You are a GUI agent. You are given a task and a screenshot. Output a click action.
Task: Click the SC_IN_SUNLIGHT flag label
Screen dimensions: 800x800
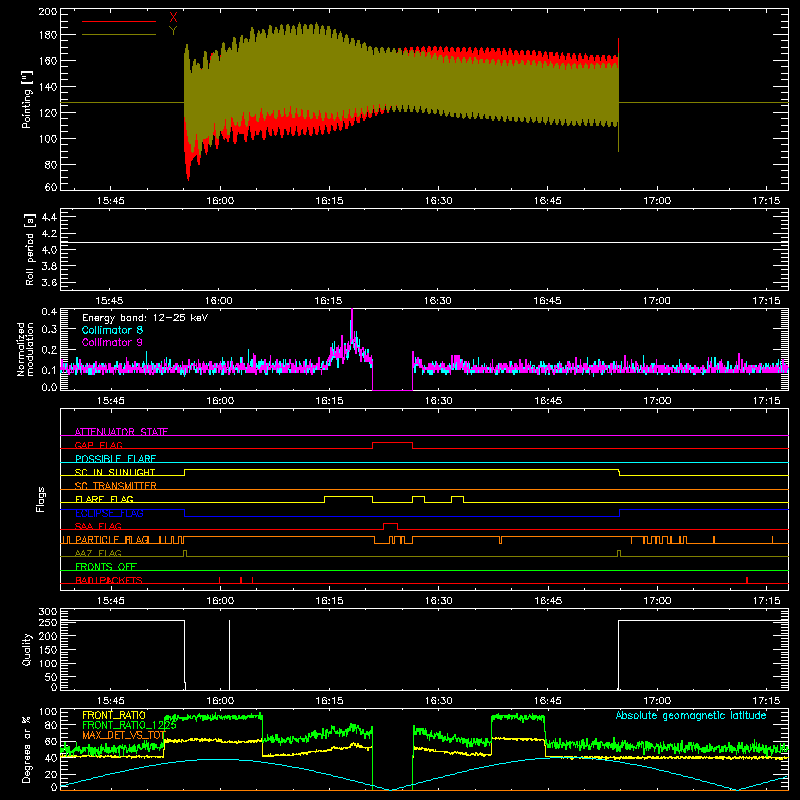click(x=115, y=472)
